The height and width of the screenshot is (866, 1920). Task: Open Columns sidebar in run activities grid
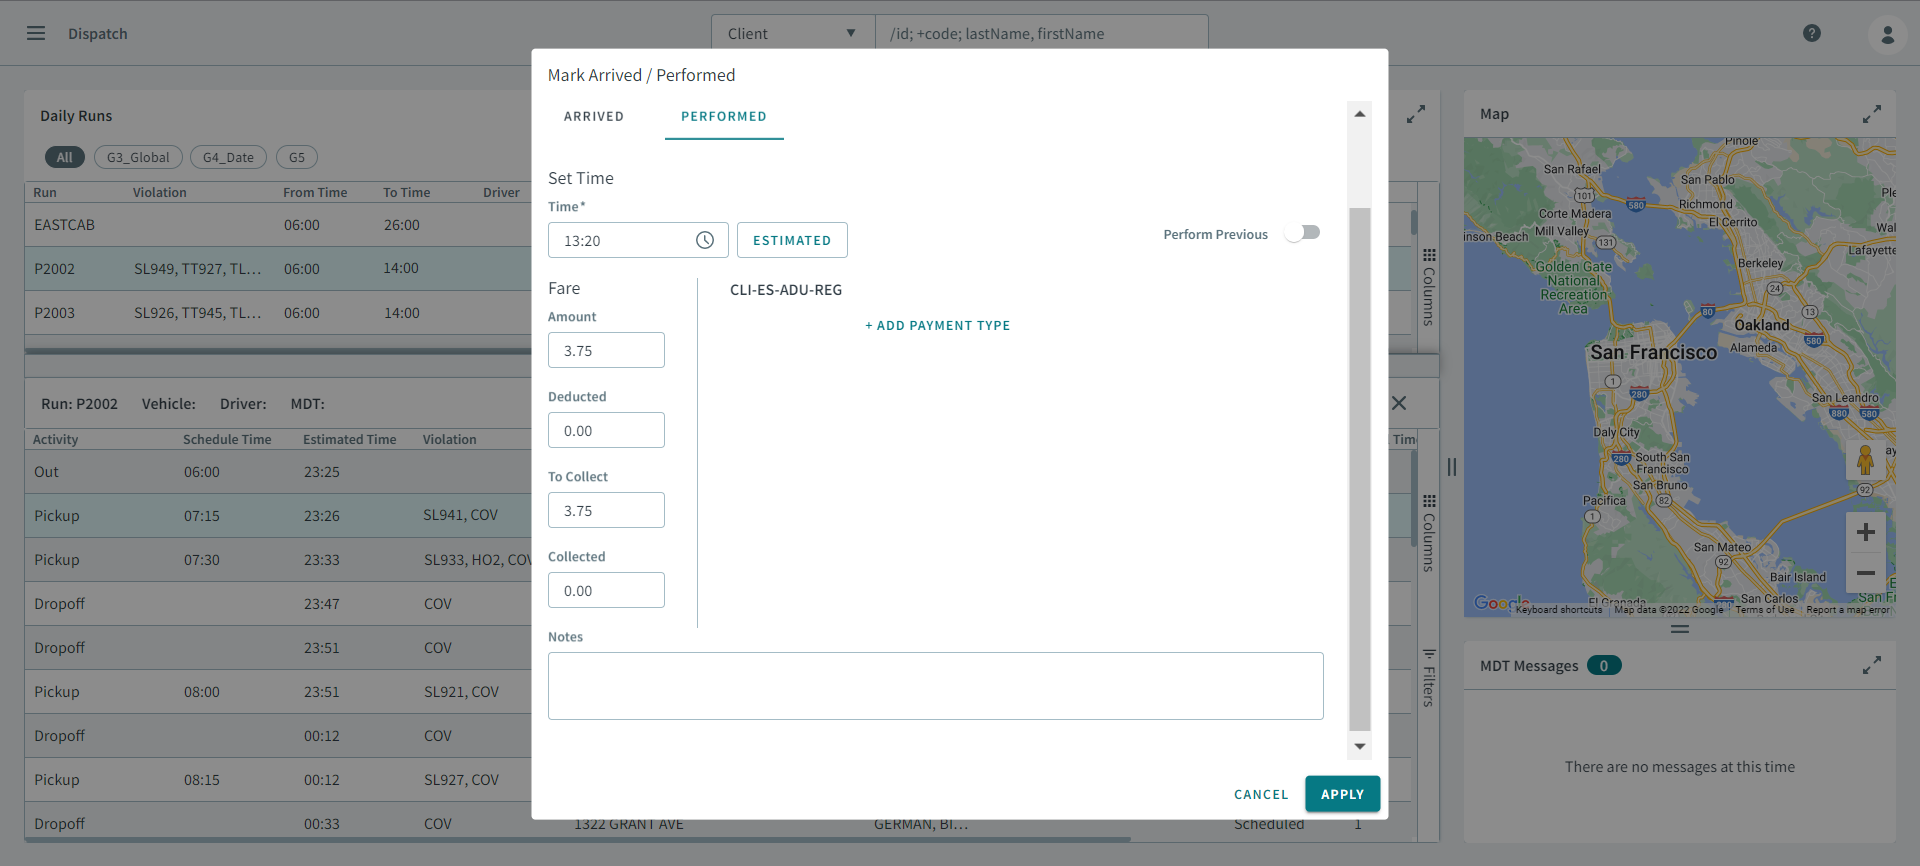coord(1429,533)
